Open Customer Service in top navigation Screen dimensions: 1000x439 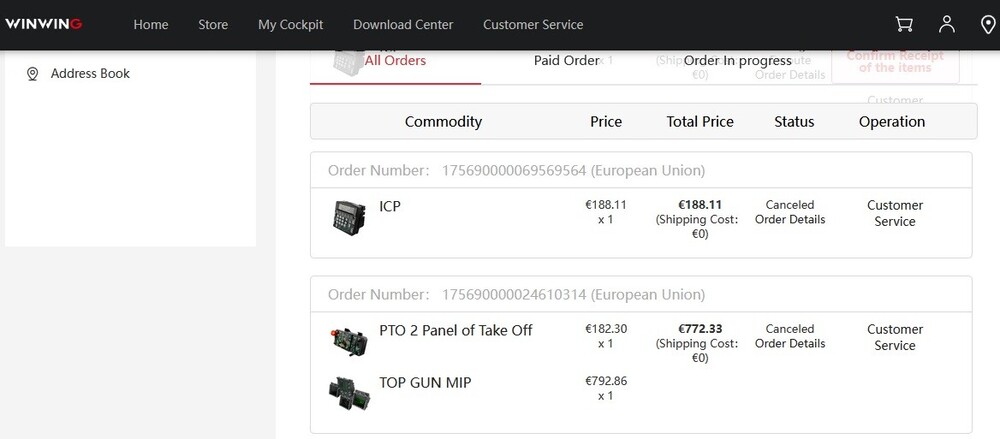[x=533, y=24]
